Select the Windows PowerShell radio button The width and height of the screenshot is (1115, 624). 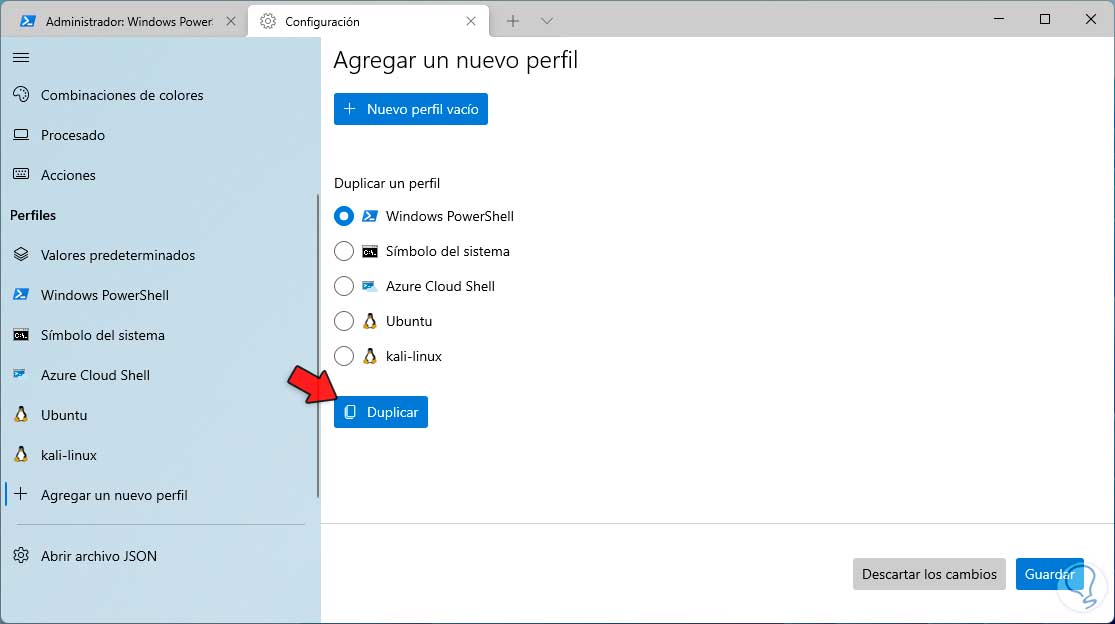343,216
